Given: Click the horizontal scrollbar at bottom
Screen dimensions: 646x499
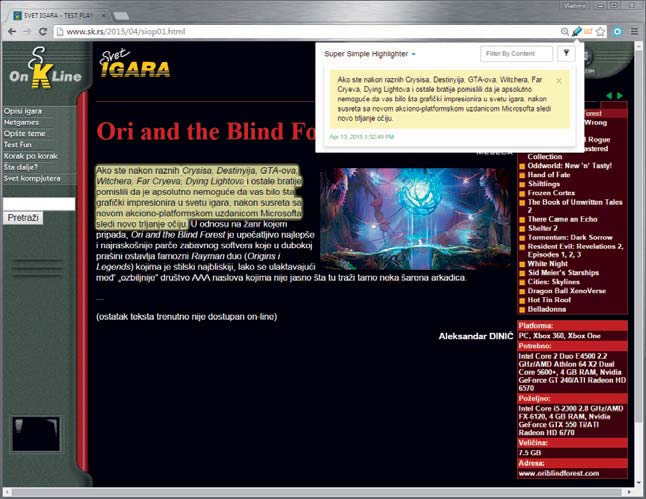Looking at the screenshot, I should click(x=316, y=492).
